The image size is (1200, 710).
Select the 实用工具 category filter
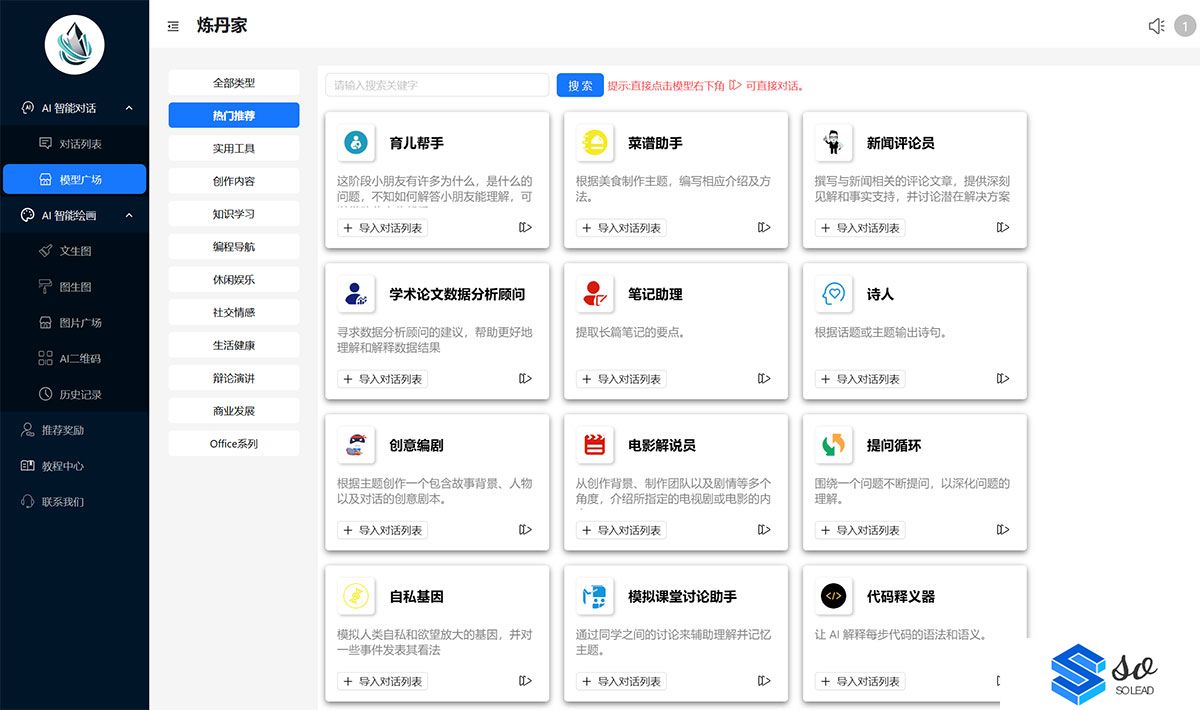(x=234, y=148)
